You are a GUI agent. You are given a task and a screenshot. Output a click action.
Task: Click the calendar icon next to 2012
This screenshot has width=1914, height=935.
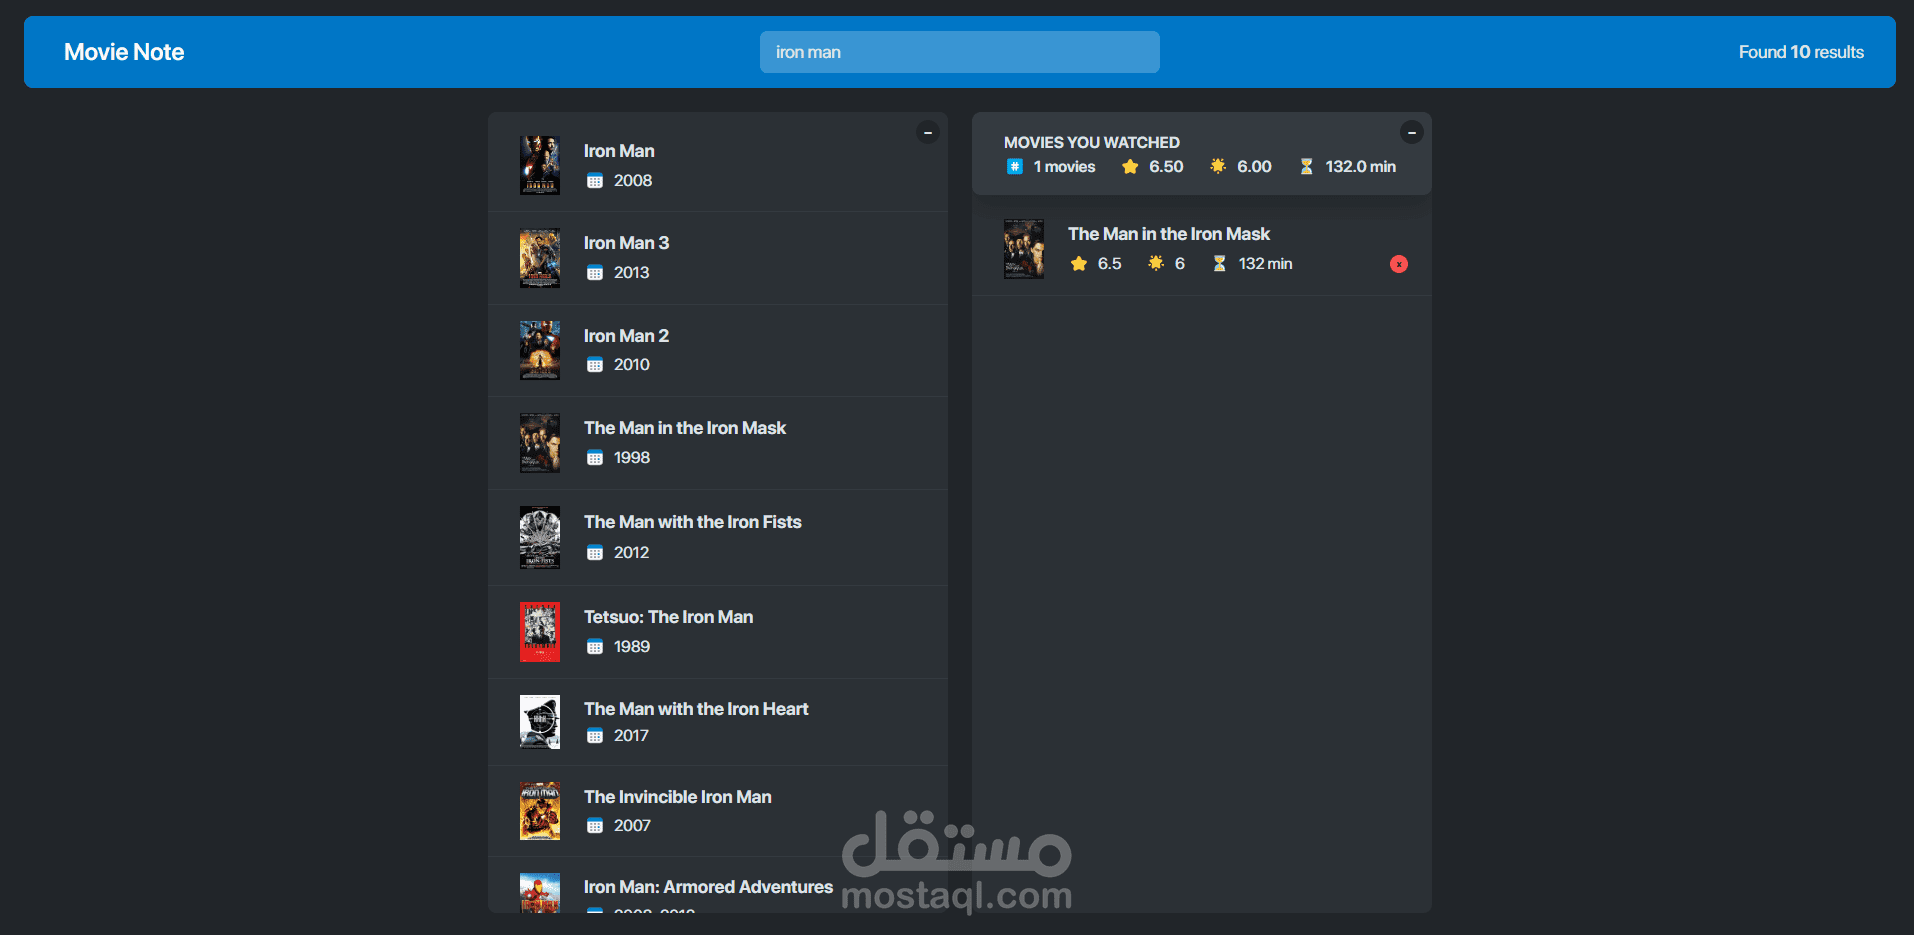pos(595,553)
